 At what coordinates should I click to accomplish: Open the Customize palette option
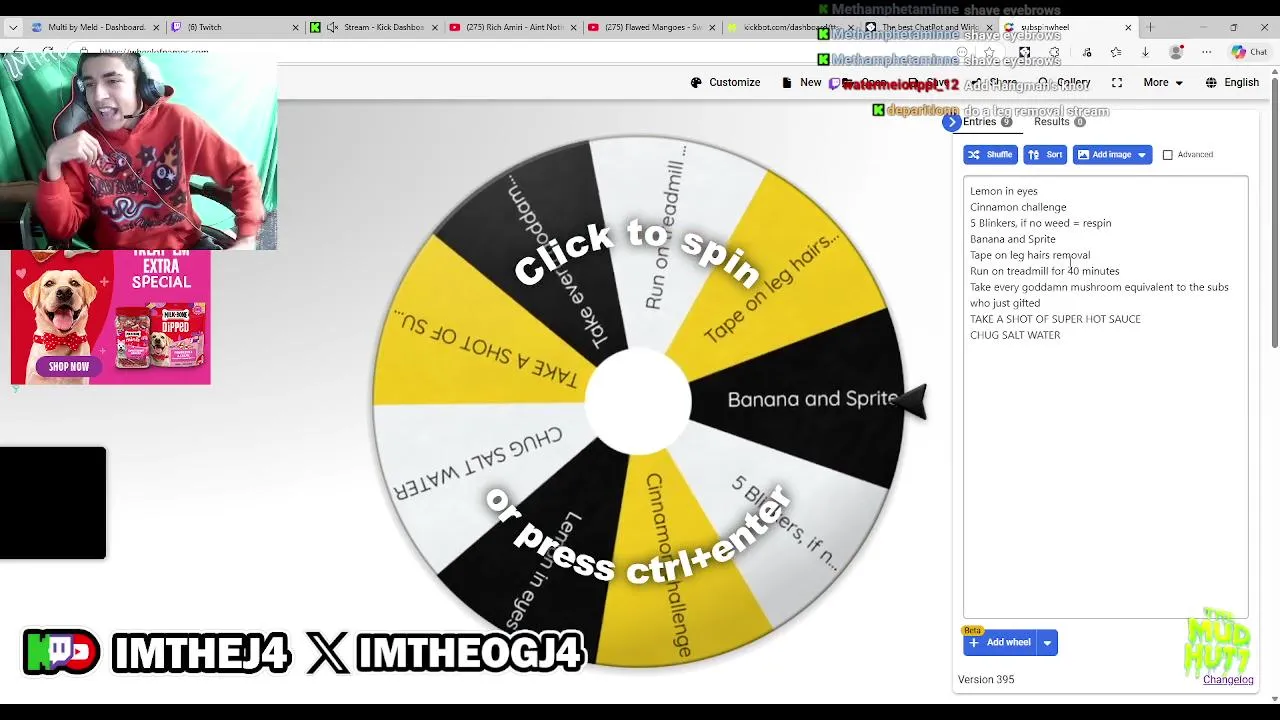coord(725,82)
